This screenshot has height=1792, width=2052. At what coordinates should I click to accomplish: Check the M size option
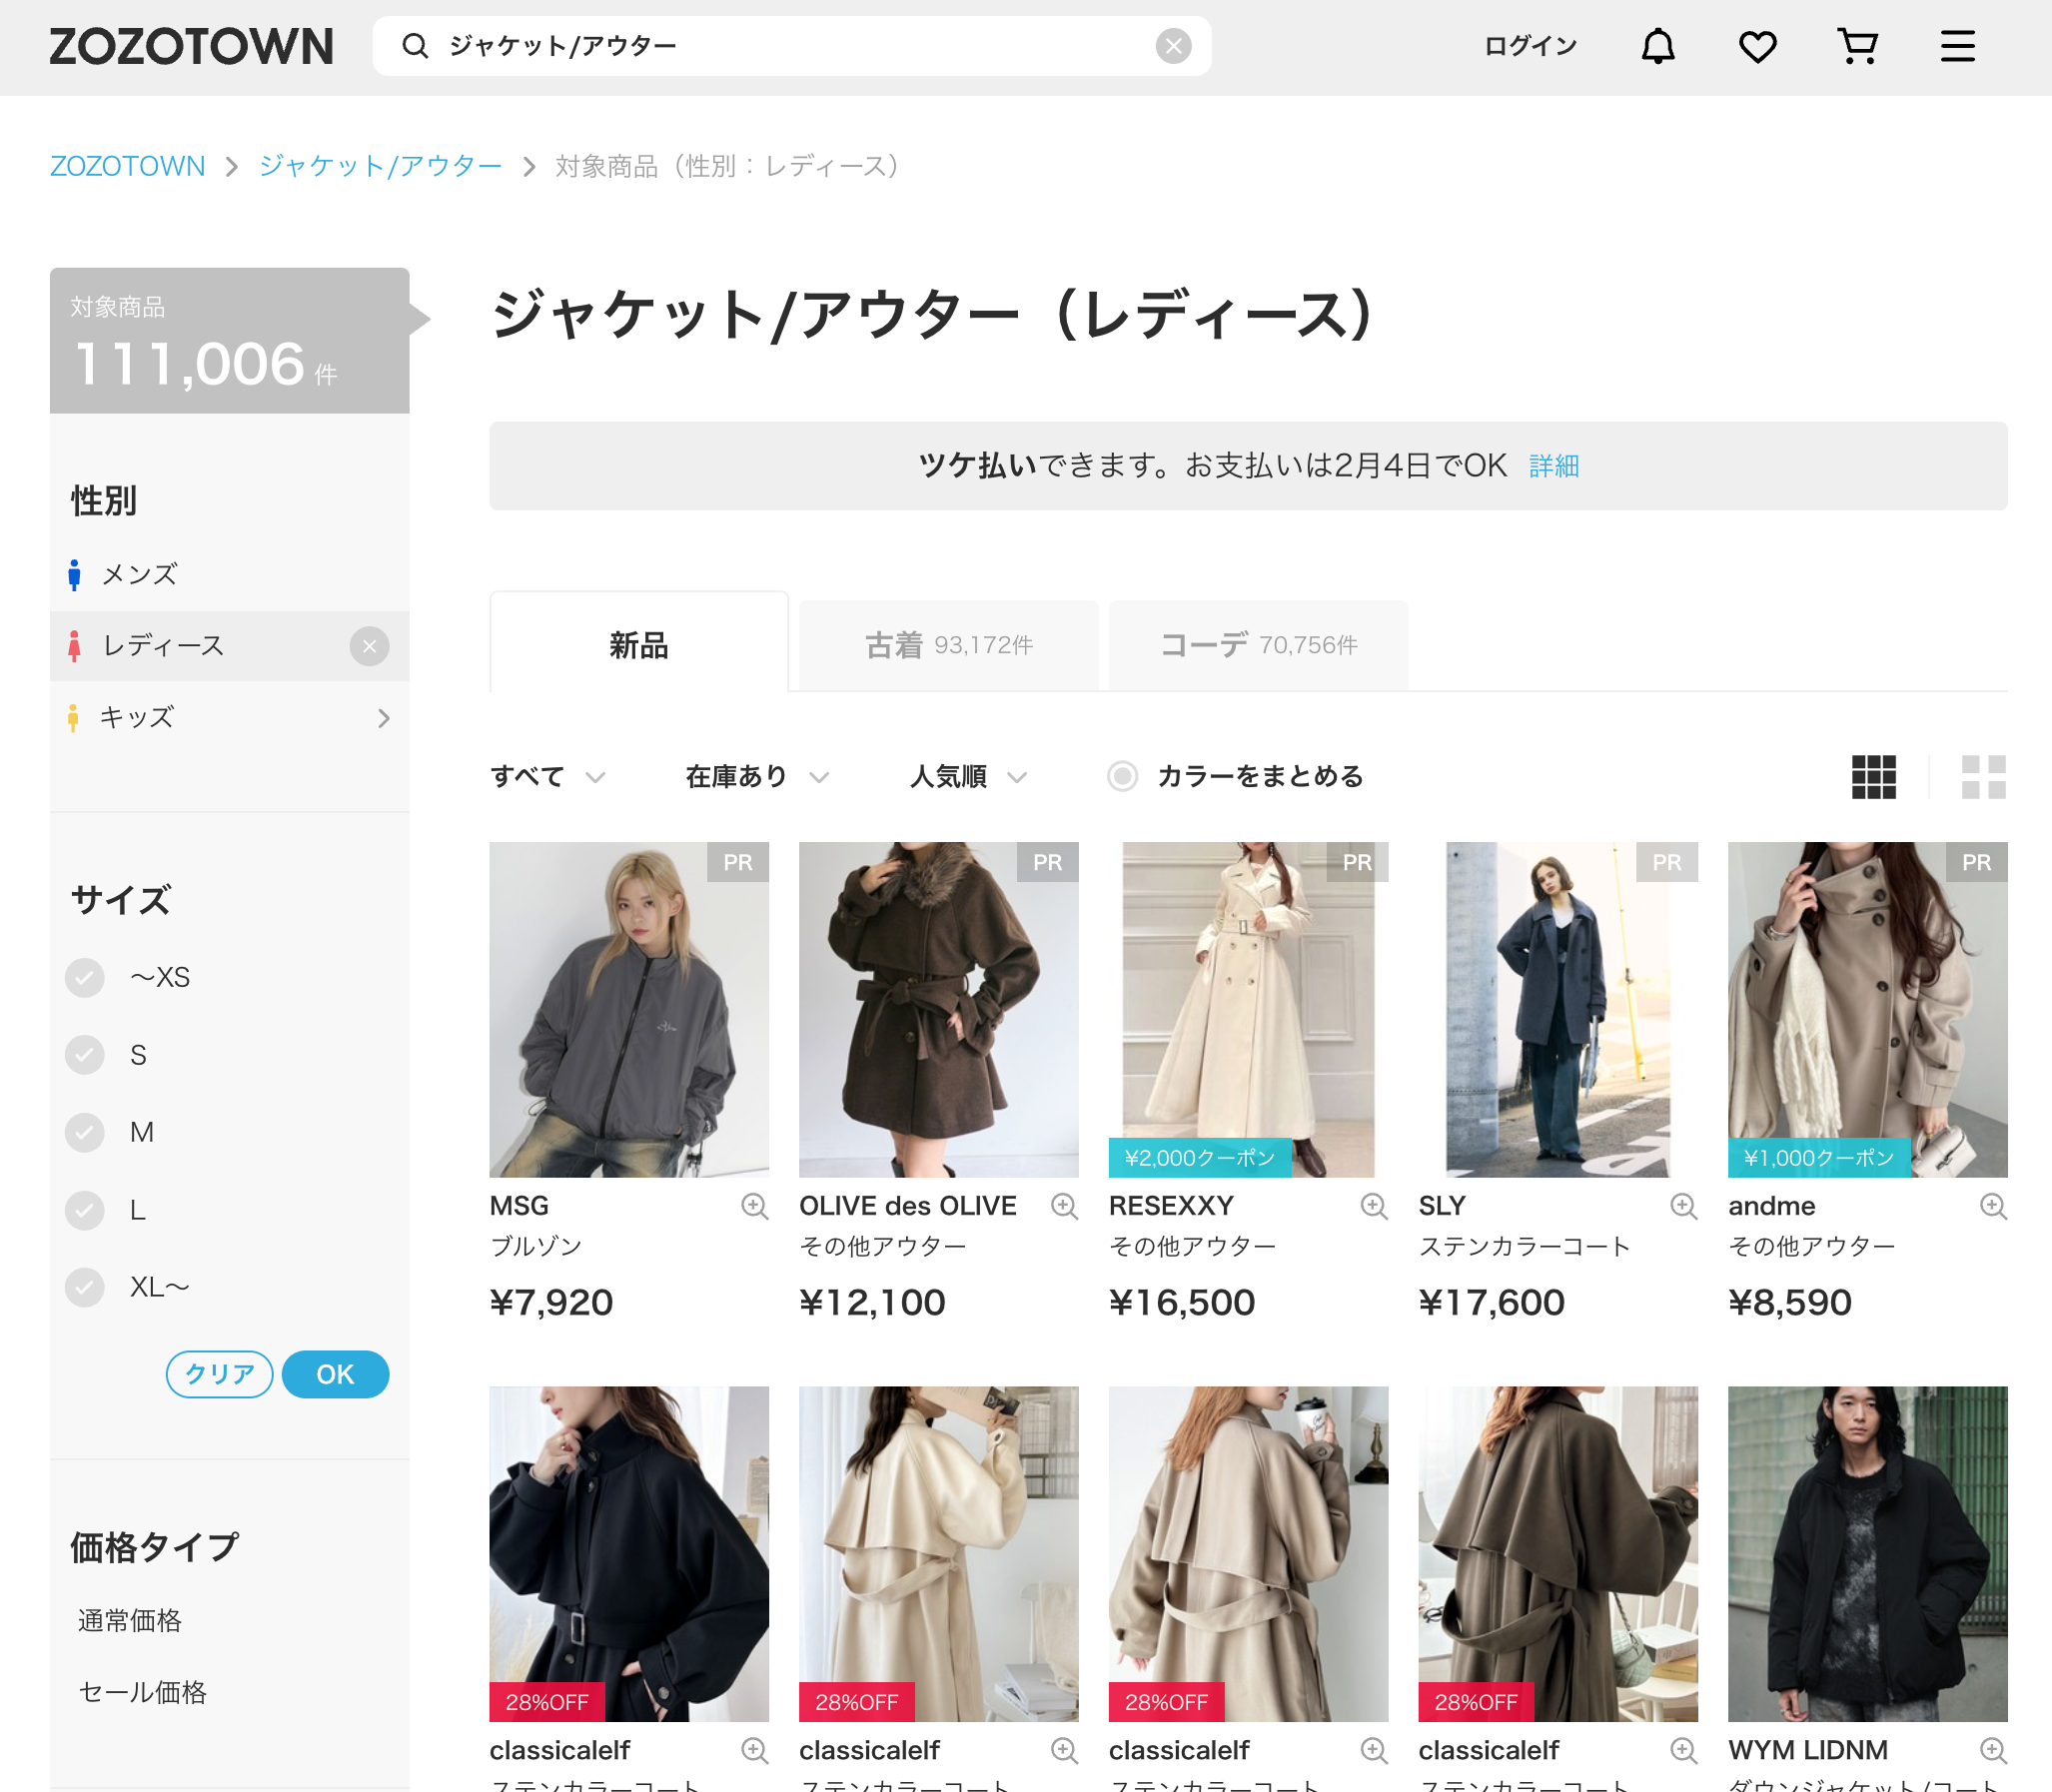tap(85, 1132)
